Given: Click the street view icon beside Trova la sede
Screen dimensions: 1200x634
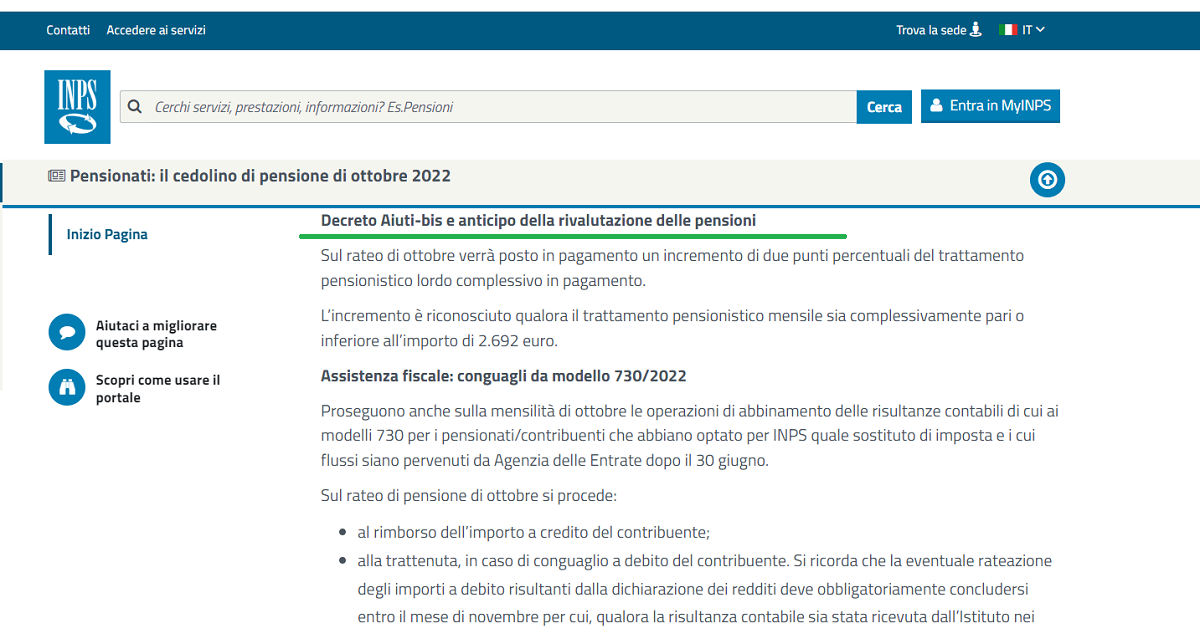Looking at the screenshot, I should [976, 30].
